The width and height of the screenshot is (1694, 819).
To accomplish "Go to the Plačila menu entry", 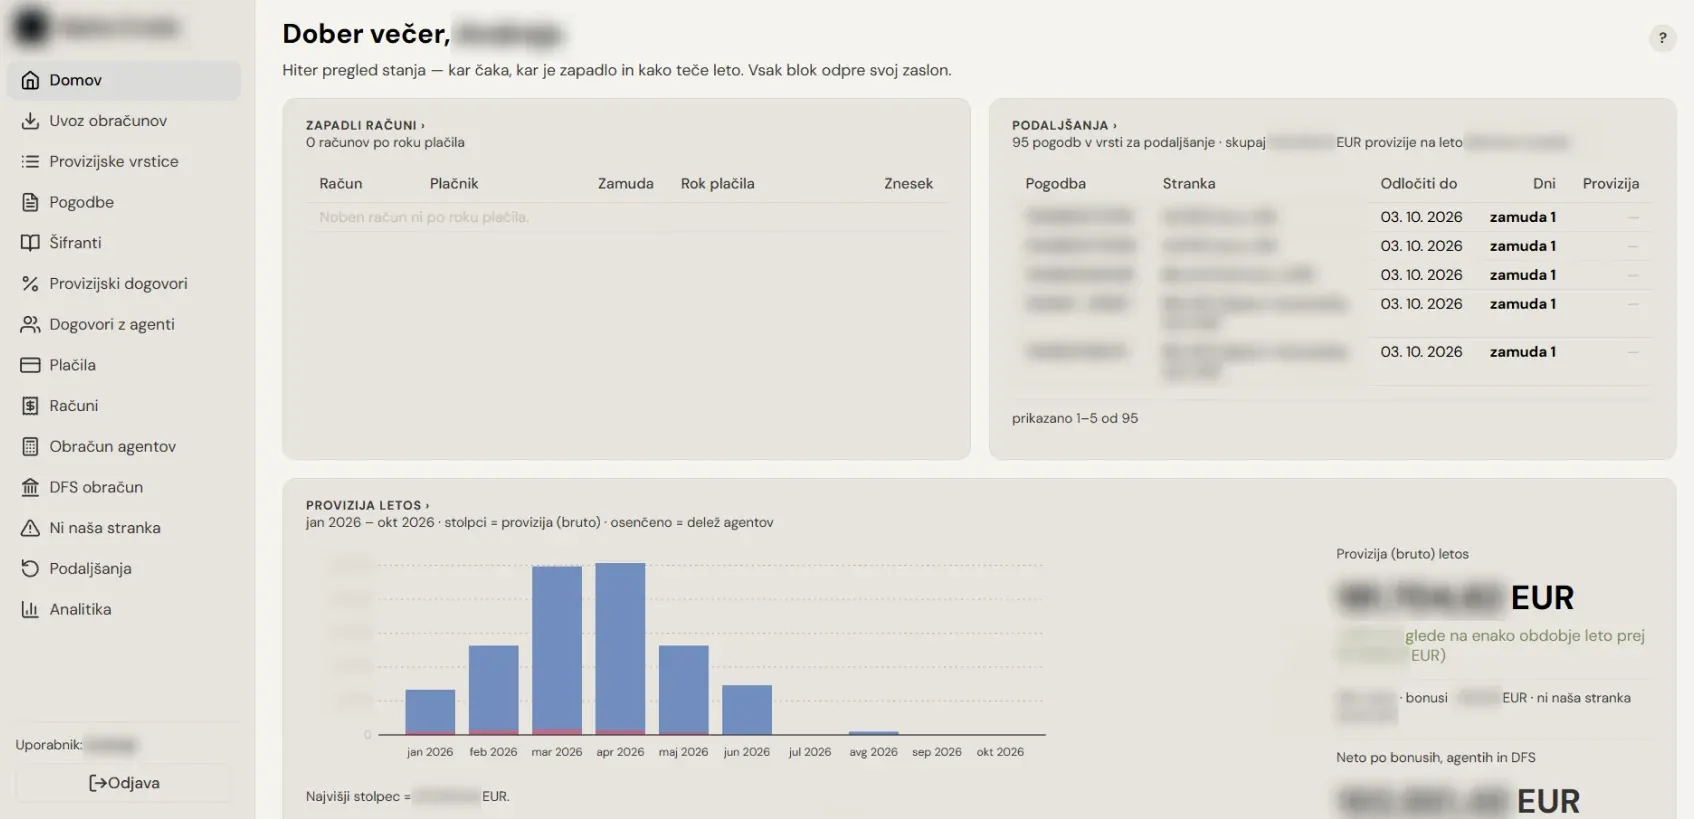I will click(124, 365).
